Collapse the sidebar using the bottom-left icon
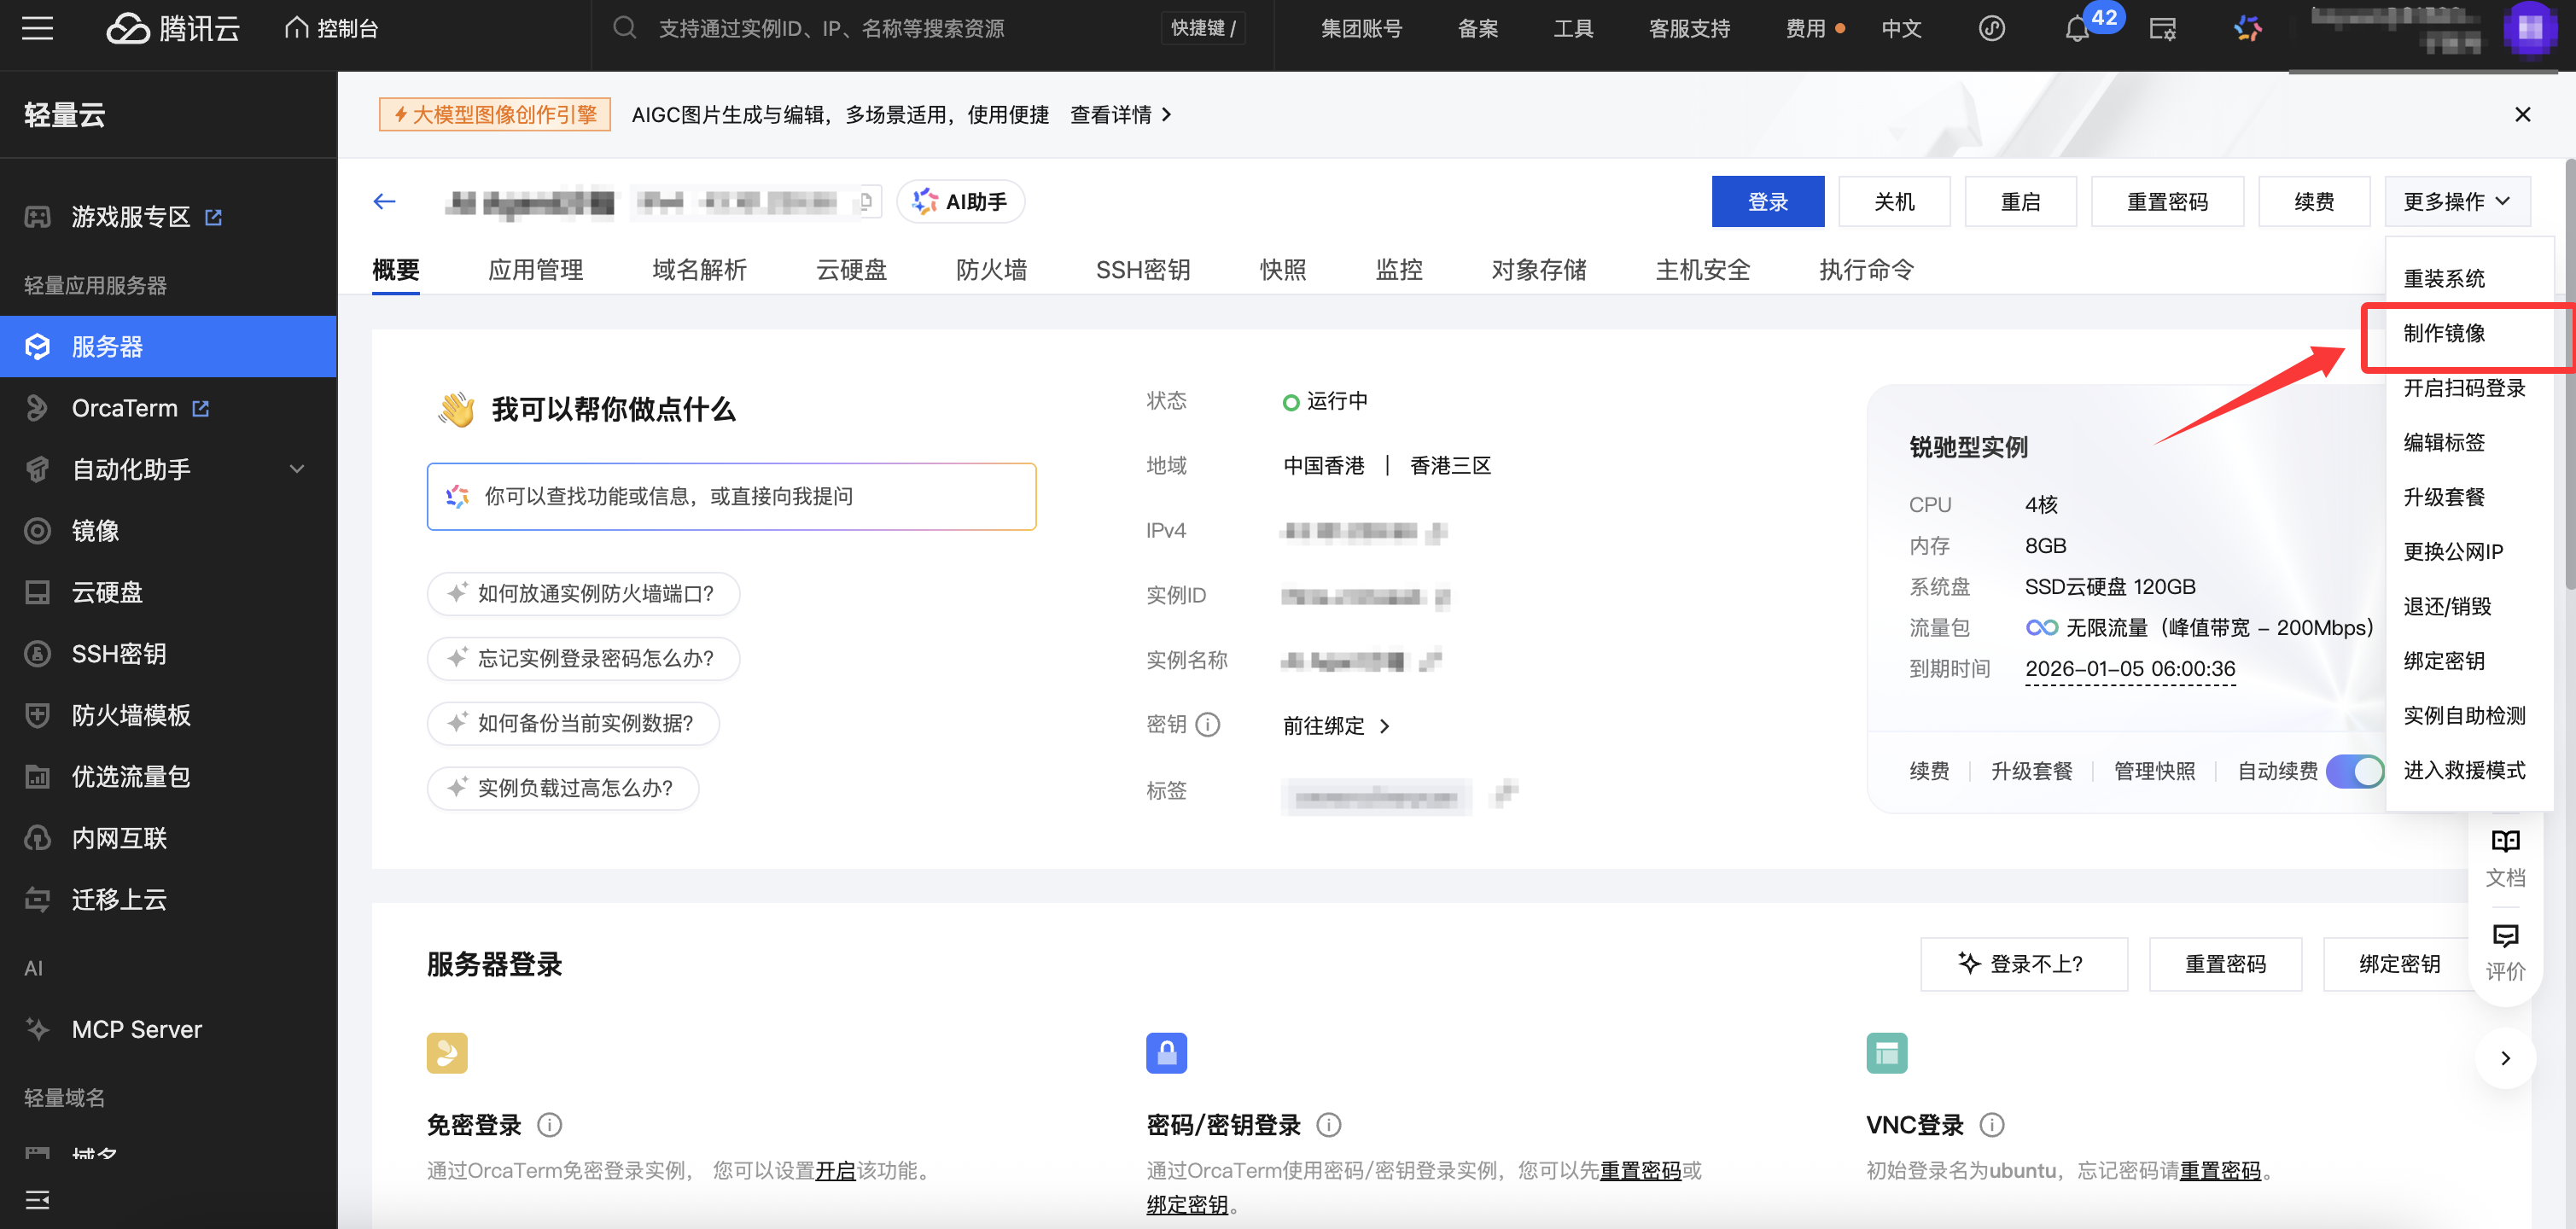 click(37, 1199)
